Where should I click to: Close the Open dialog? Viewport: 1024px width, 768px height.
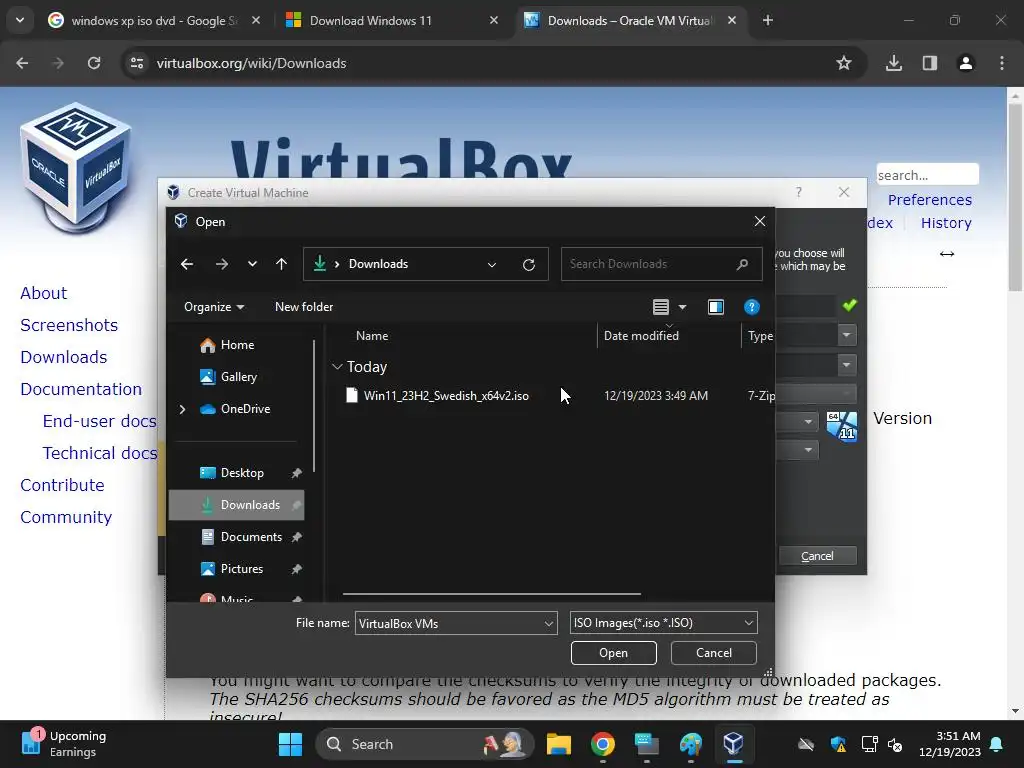tap(760, 221)
